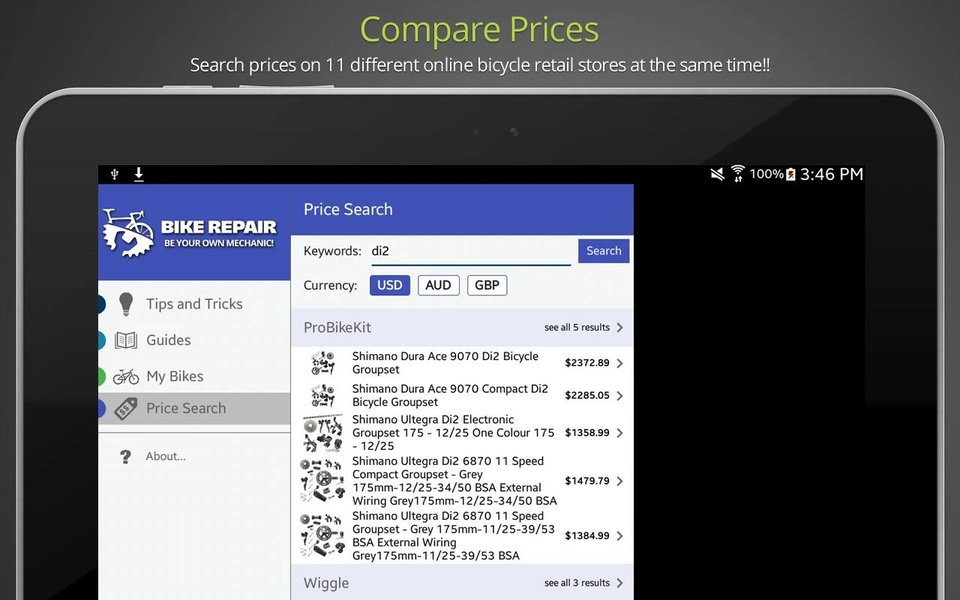Go to My Bikes section
Image resolution: width=960 pixels, height=600 pixels.
click(194, 376)
